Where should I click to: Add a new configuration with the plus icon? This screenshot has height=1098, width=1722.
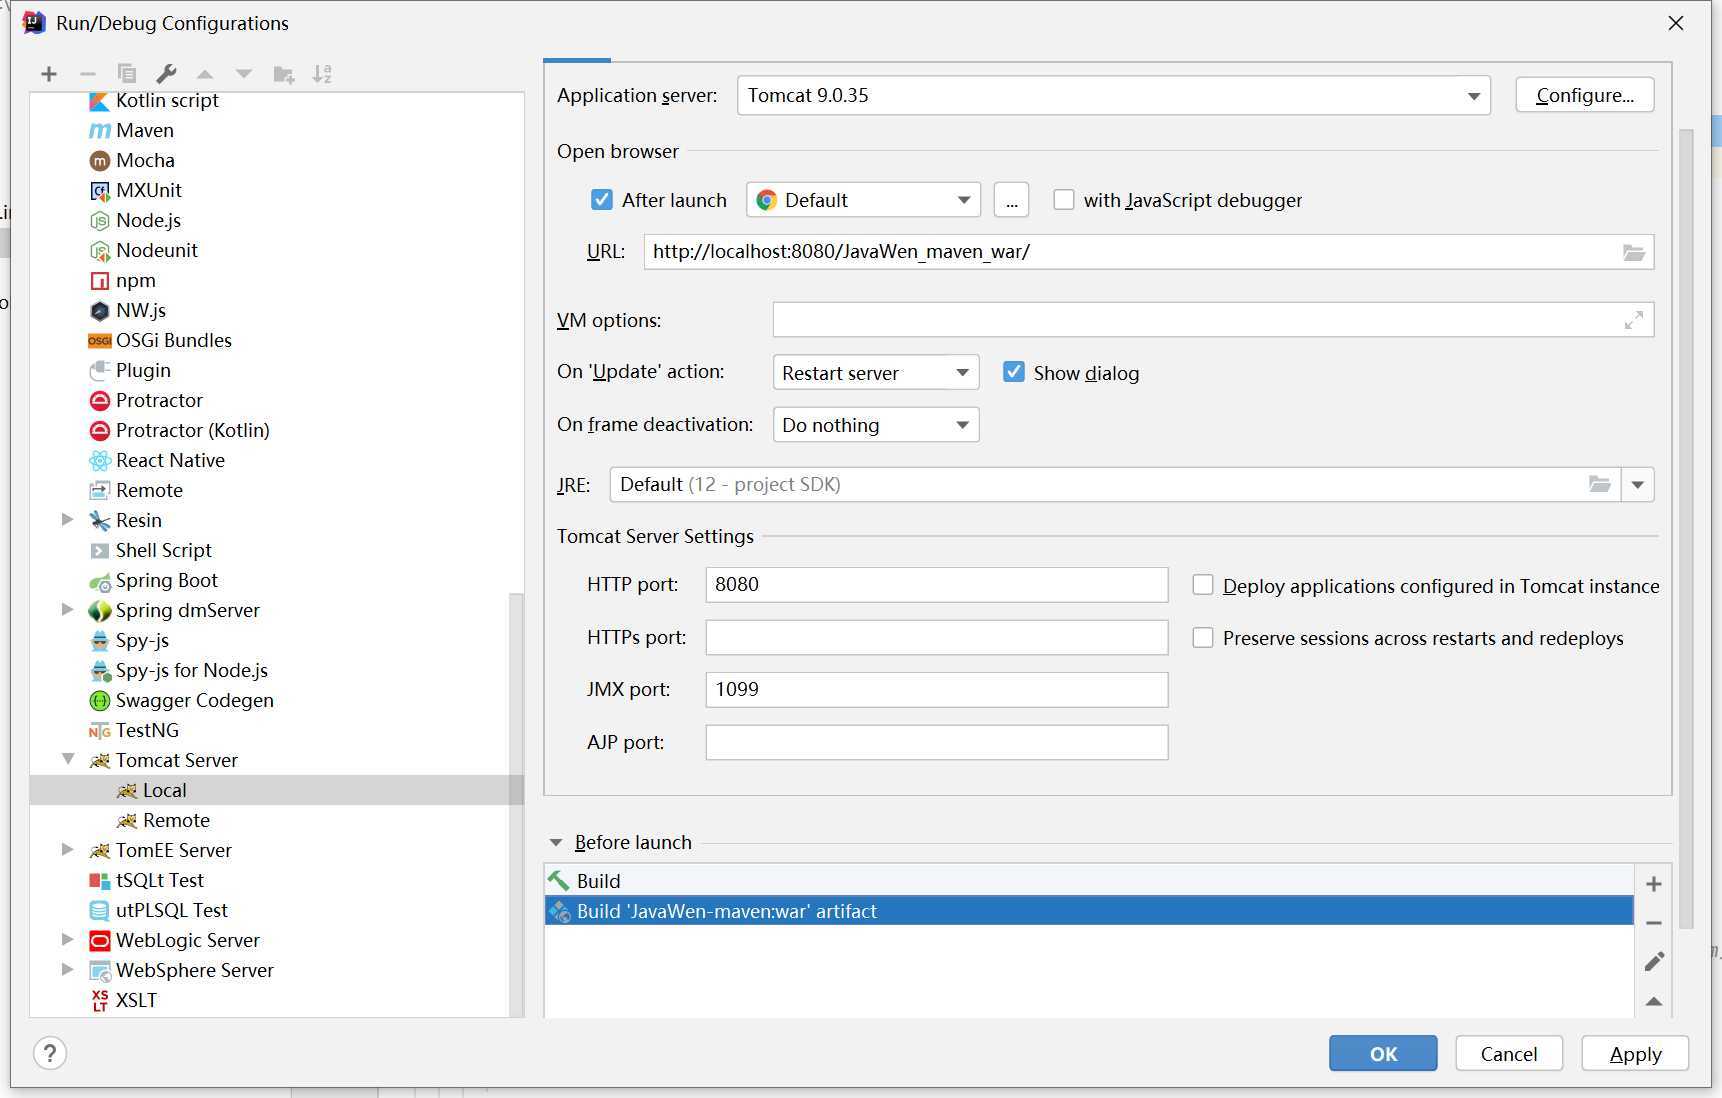click(49, 74)
